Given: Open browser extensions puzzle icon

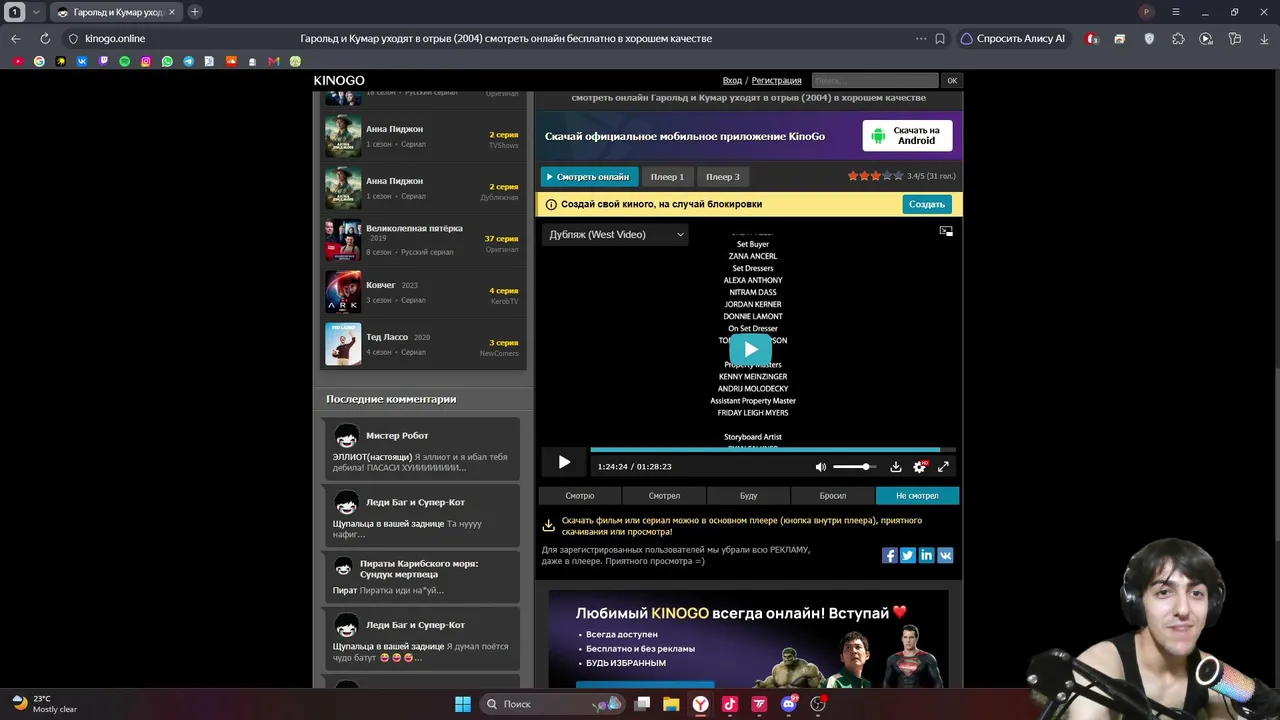Looking at the screenshot, I should click(1178, 39).
